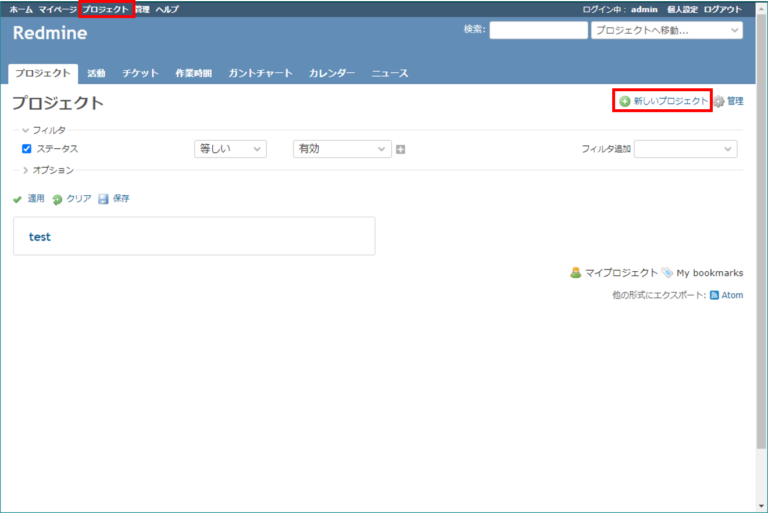Click the クリア reload icon
Viewport: 768px width, 513px height.
57,199
